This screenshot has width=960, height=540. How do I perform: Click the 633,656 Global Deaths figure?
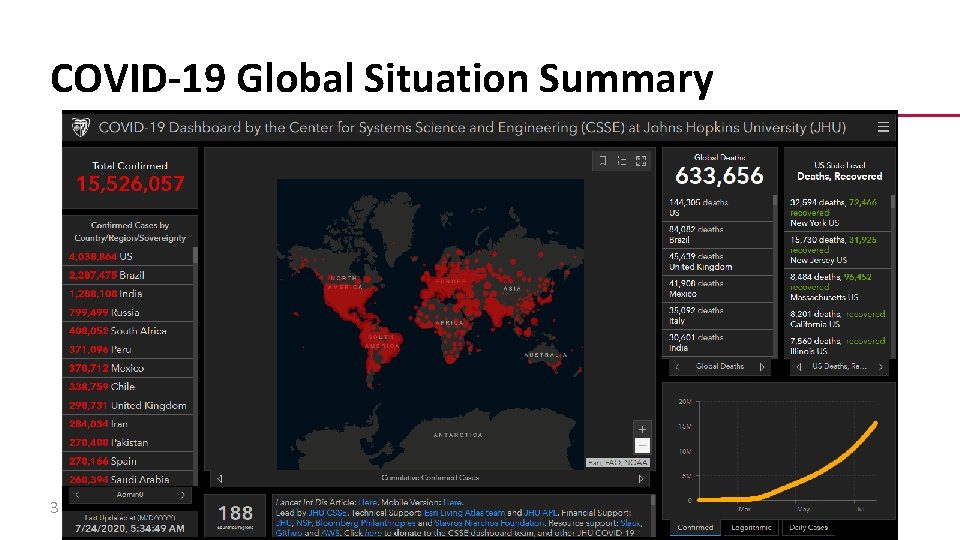(x=719, y=176)
